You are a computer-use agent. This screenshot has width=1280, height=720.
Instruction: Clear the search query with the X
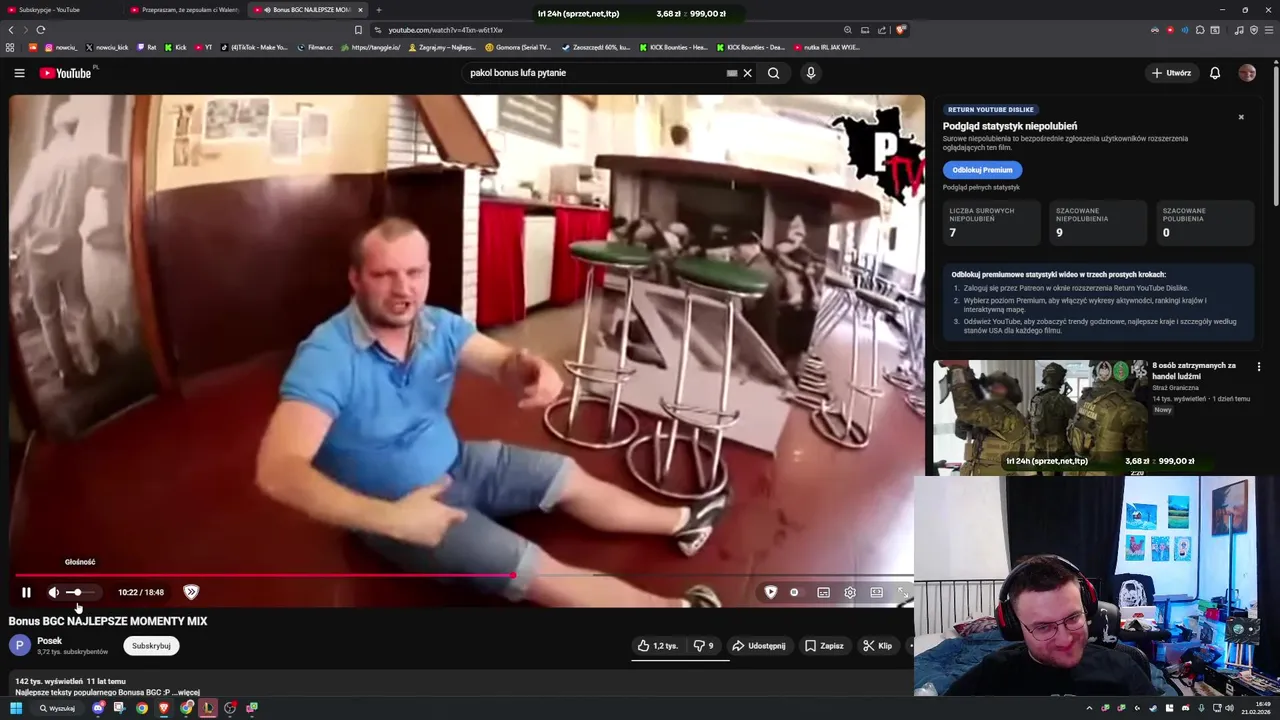tap(747, 73)
